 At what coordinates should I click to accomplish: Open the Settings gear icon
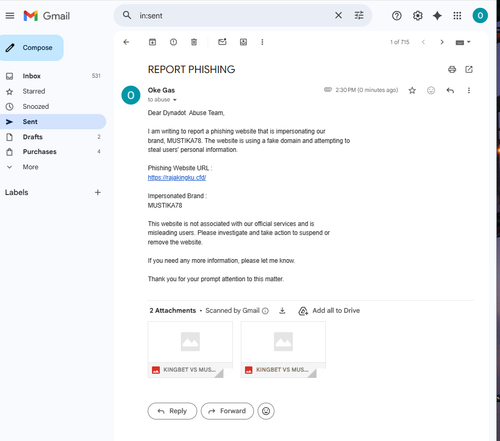(x=417, y=16)
